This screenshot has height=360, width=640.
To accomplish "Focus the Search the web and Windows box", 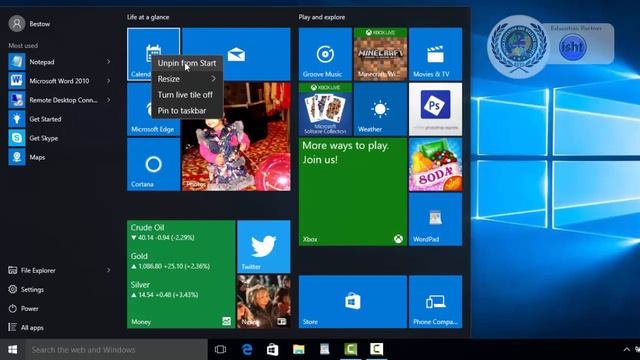I will [x=116, y=349].
